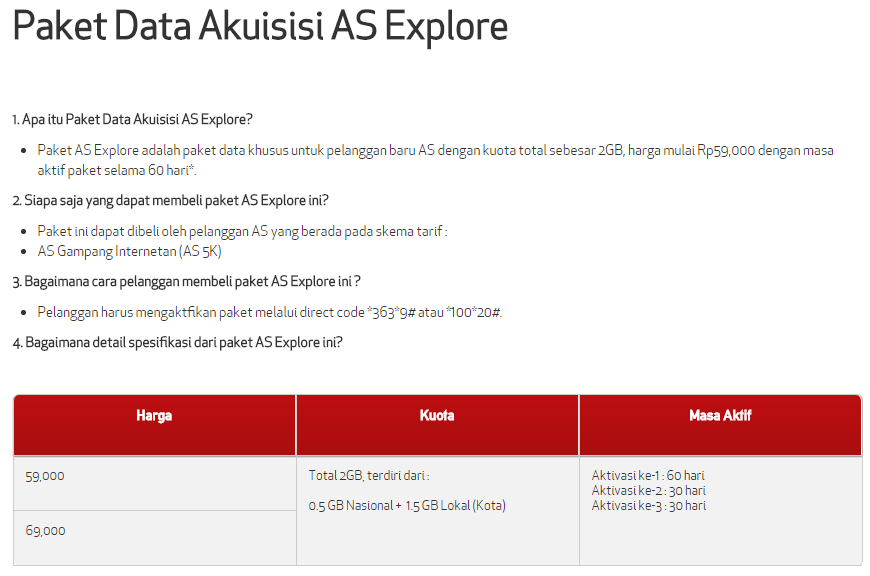The image size is (870, 576).
Task: Select question '1. Apa itu Paket Data Akuisisi AS Explore?'
Action: [x=133, y=119]
